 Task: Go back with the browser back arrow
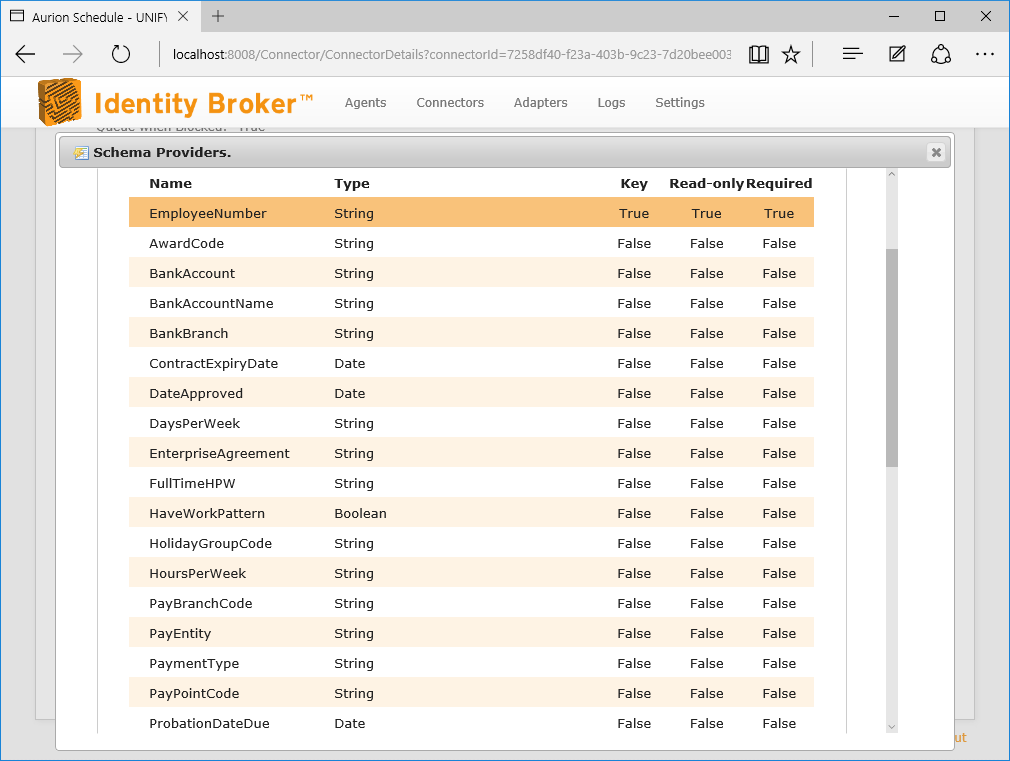[x=25, y=54]
